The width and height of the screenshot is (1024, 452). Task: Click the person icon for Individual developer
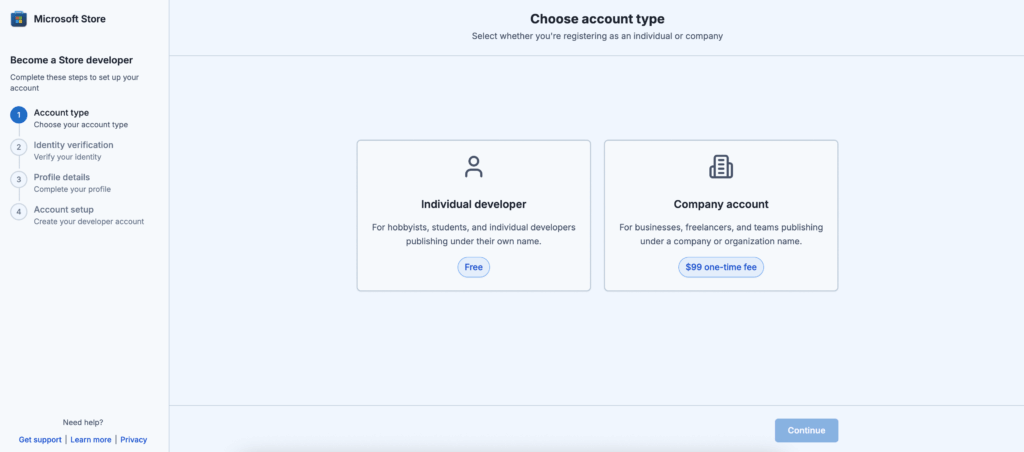tap(473, 167)
